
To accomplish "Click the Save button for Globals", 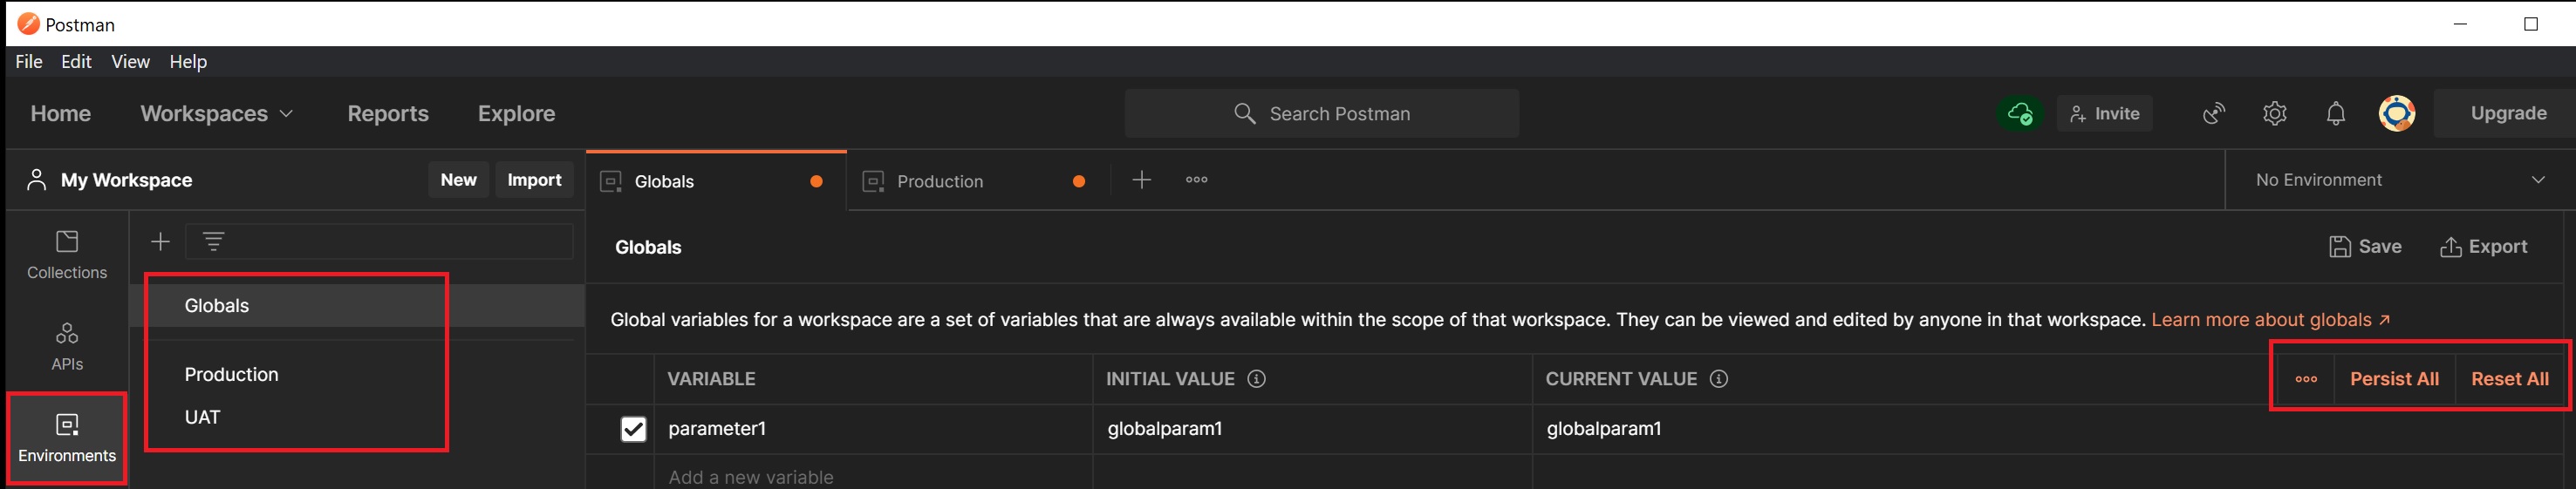I will coord(2365,247).
